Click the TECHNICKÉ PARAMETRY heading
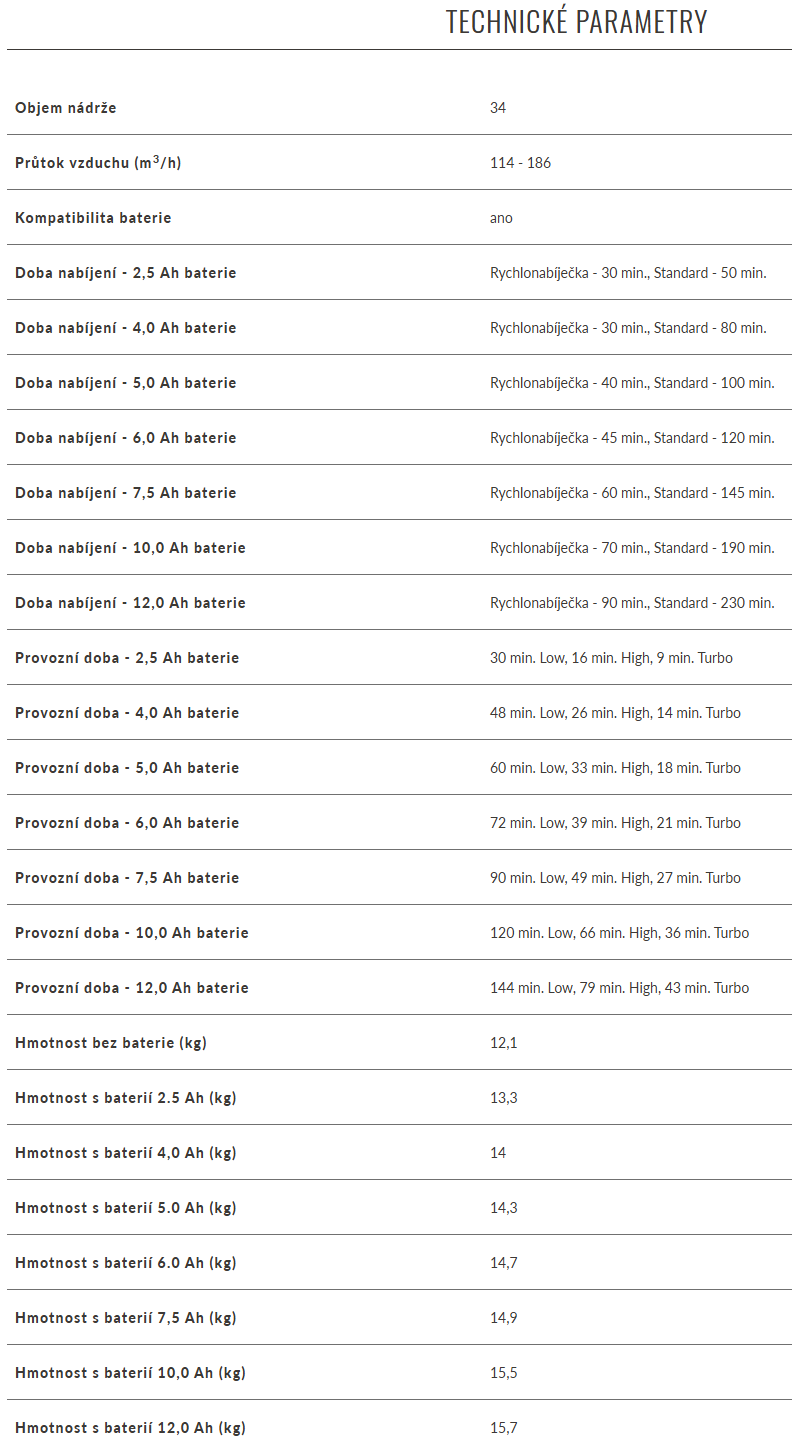Viewport: 792px width, 1451px height. click(576, 22)
